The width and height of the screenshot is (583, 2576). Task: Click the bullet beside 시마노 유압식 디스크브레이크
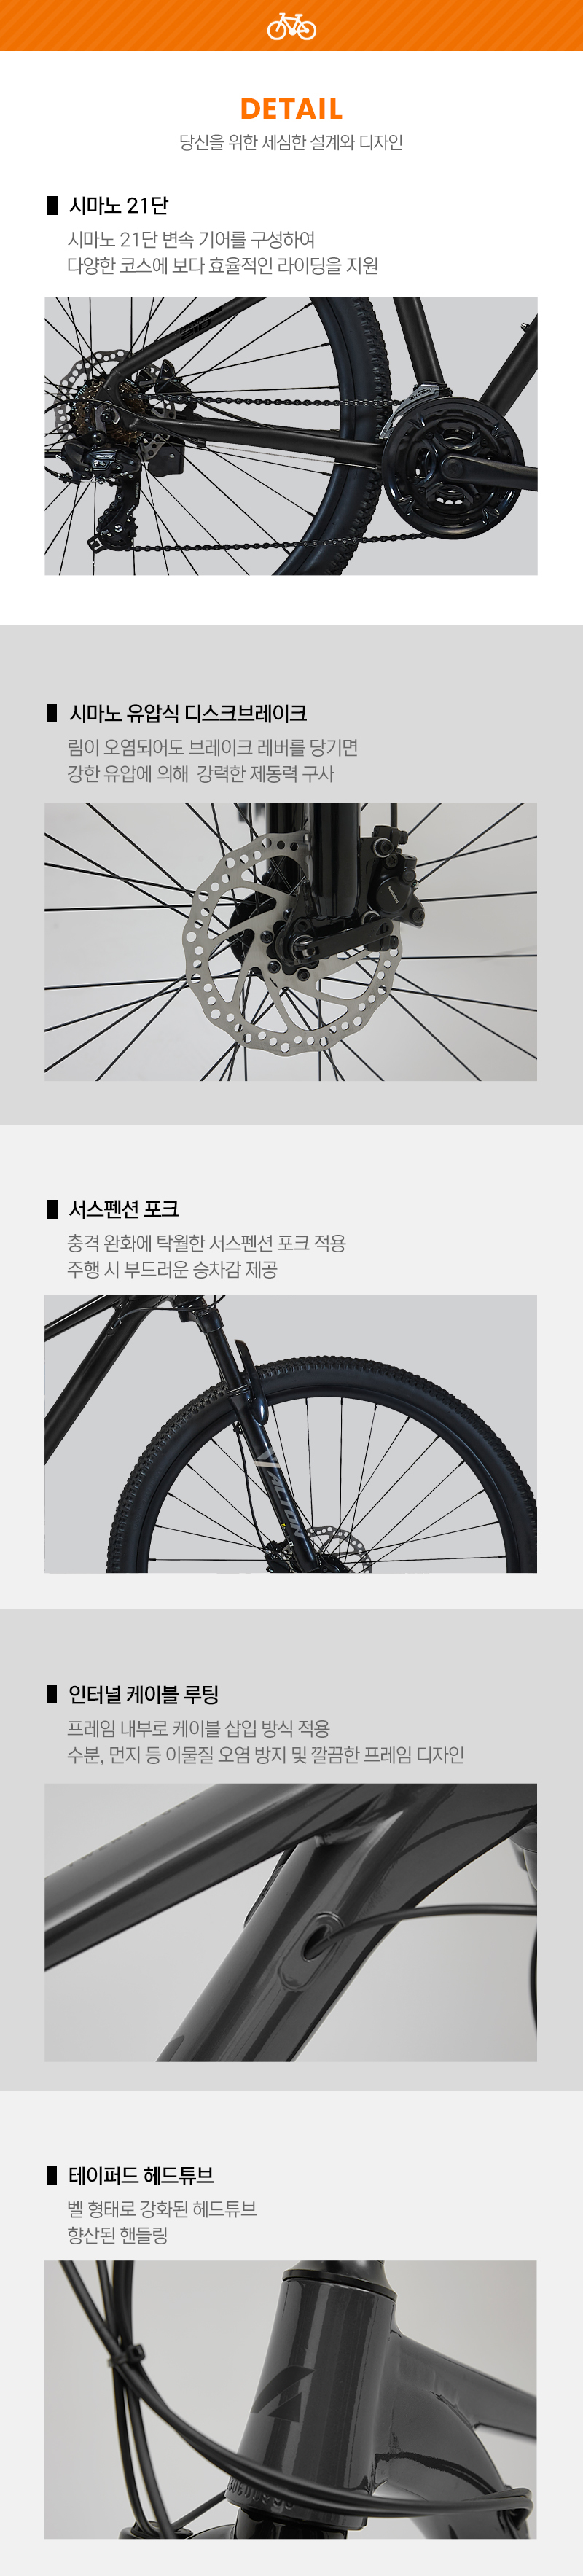(52, 714)
